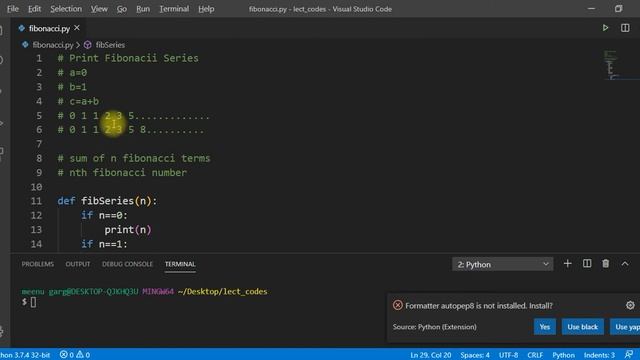Screen dimensions: 640x360
Task: Open the Help menu
Action: 206,9
